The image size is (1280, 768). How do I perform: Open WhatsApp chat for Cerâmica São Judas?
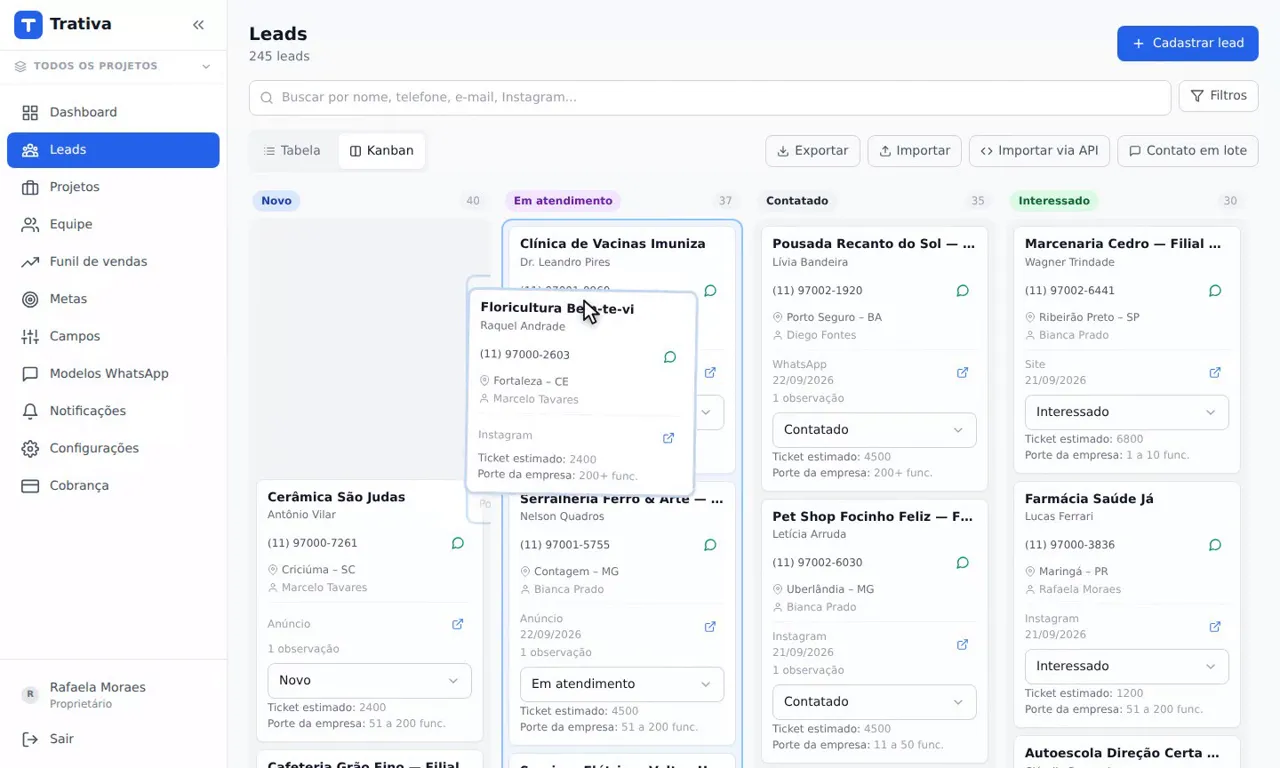(x=458, y=543)
